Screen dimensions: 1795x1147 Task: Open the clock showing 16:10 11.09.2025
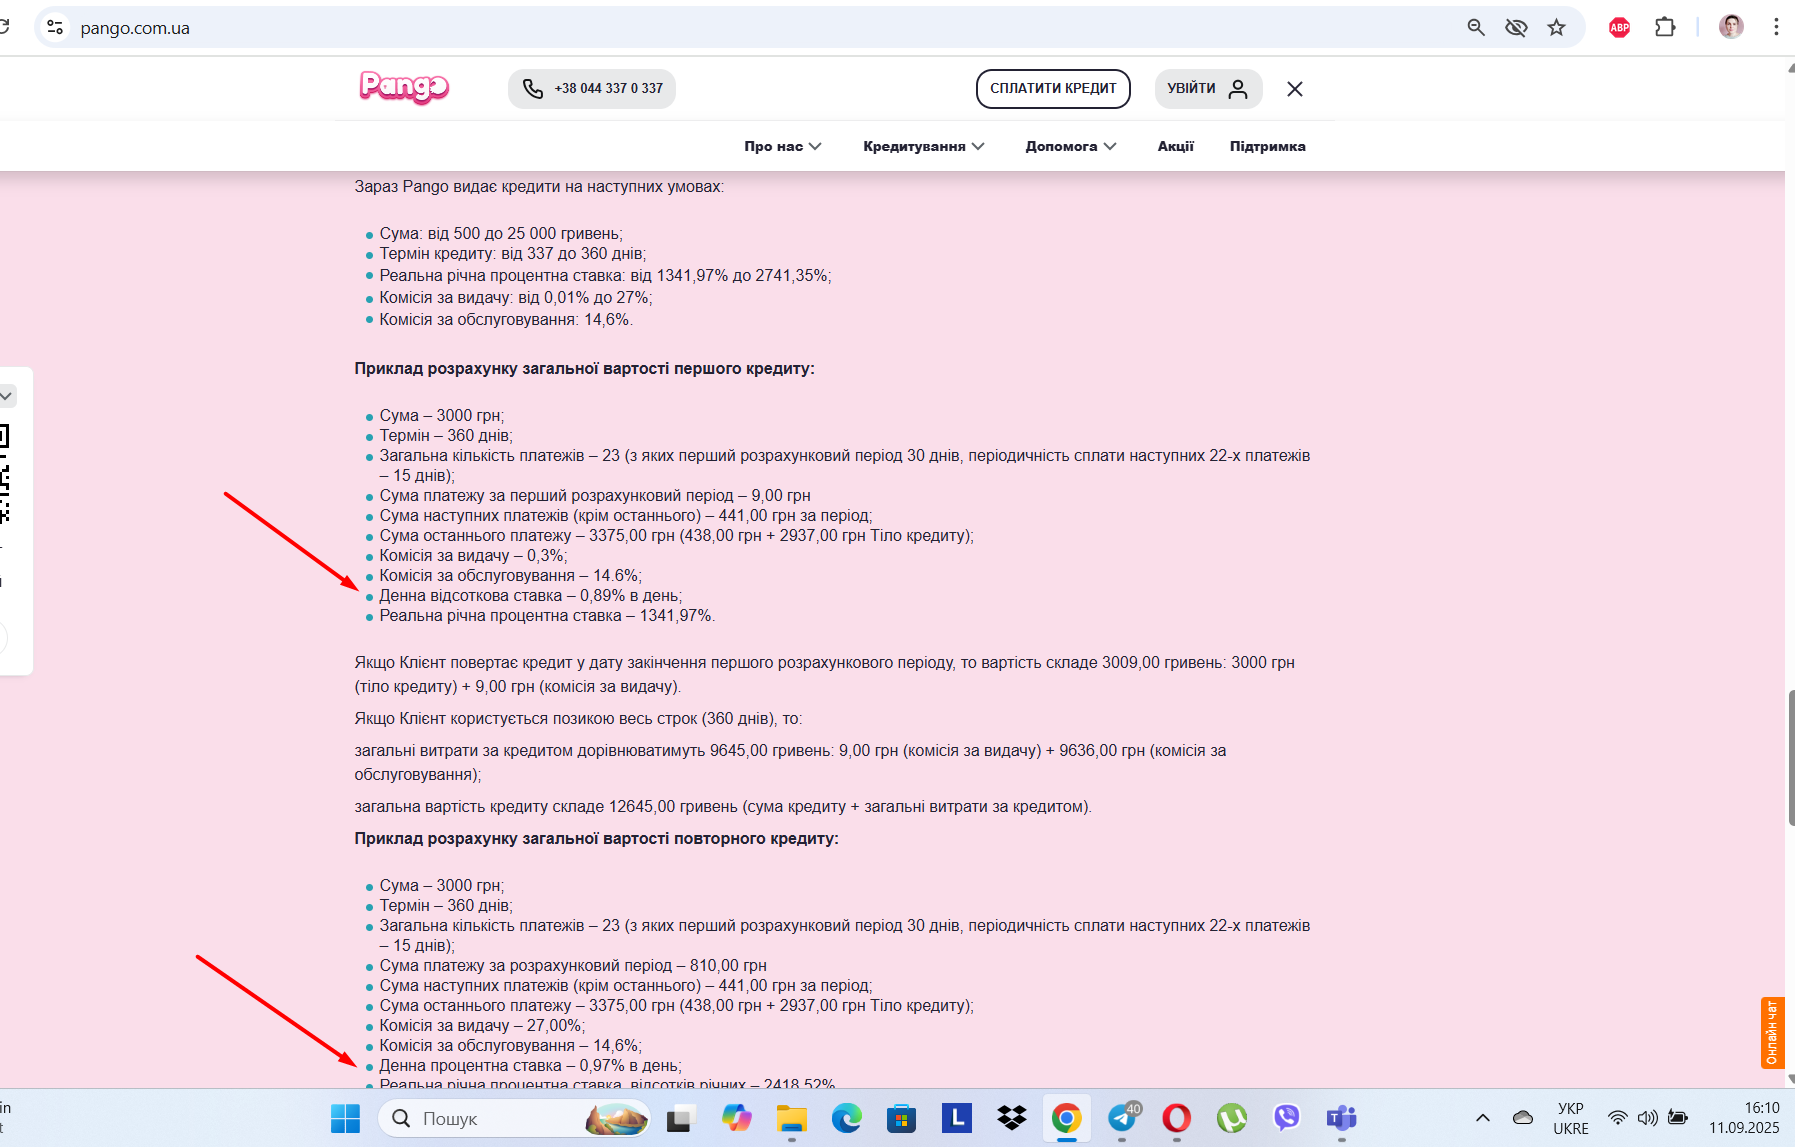coord(1744,1118)
